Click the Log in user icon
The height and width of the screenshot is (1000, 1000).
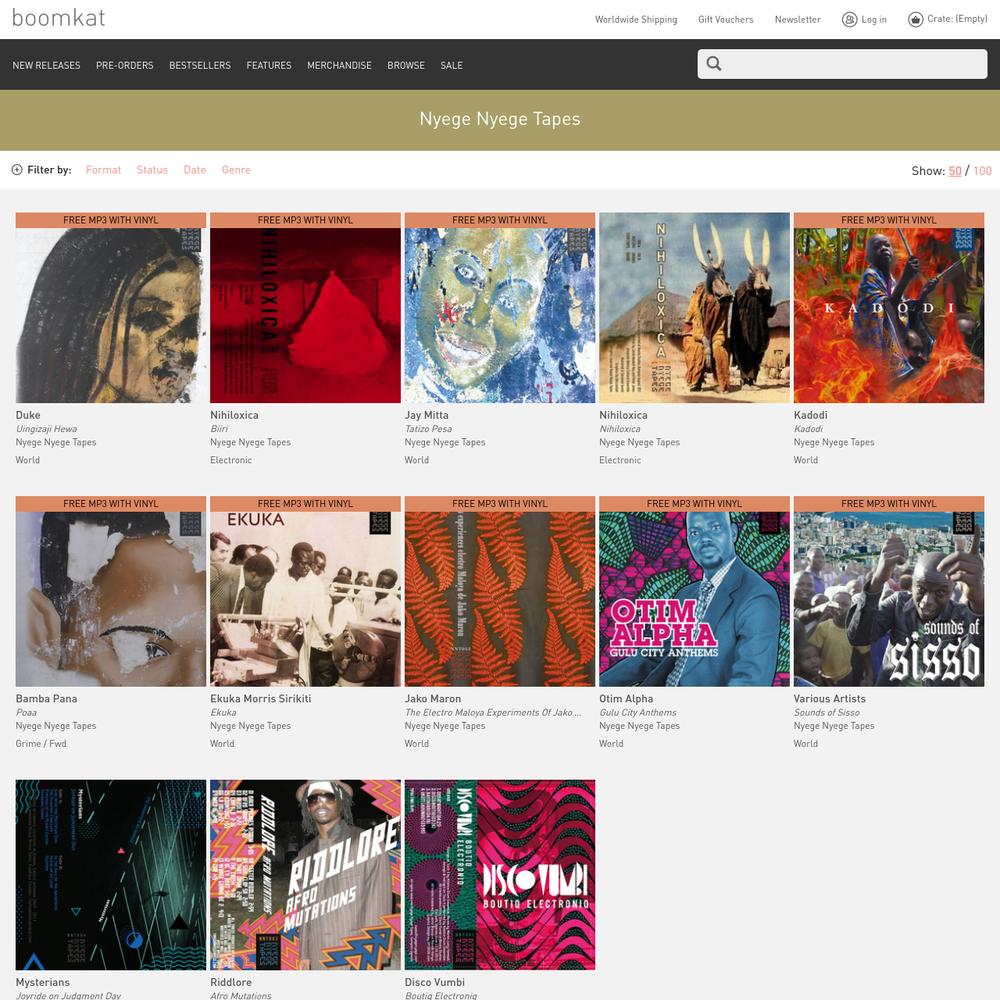pyautogui.click(x=849, y=20)
